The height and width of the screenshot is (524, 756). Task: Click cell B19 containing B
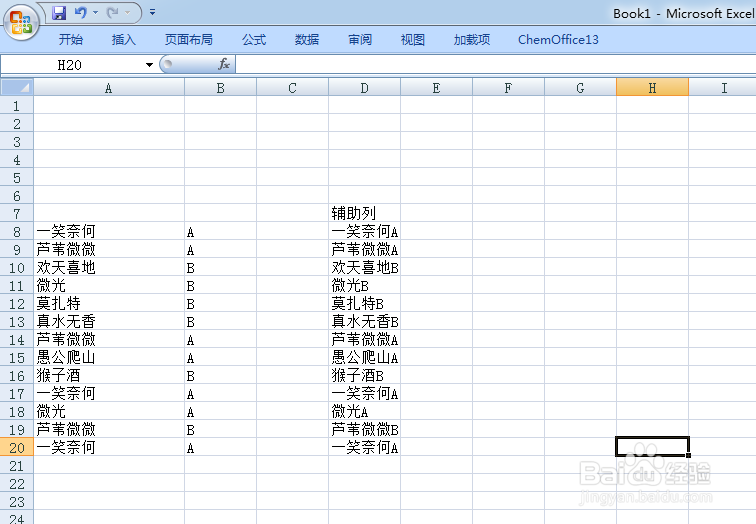click(220, 430)
